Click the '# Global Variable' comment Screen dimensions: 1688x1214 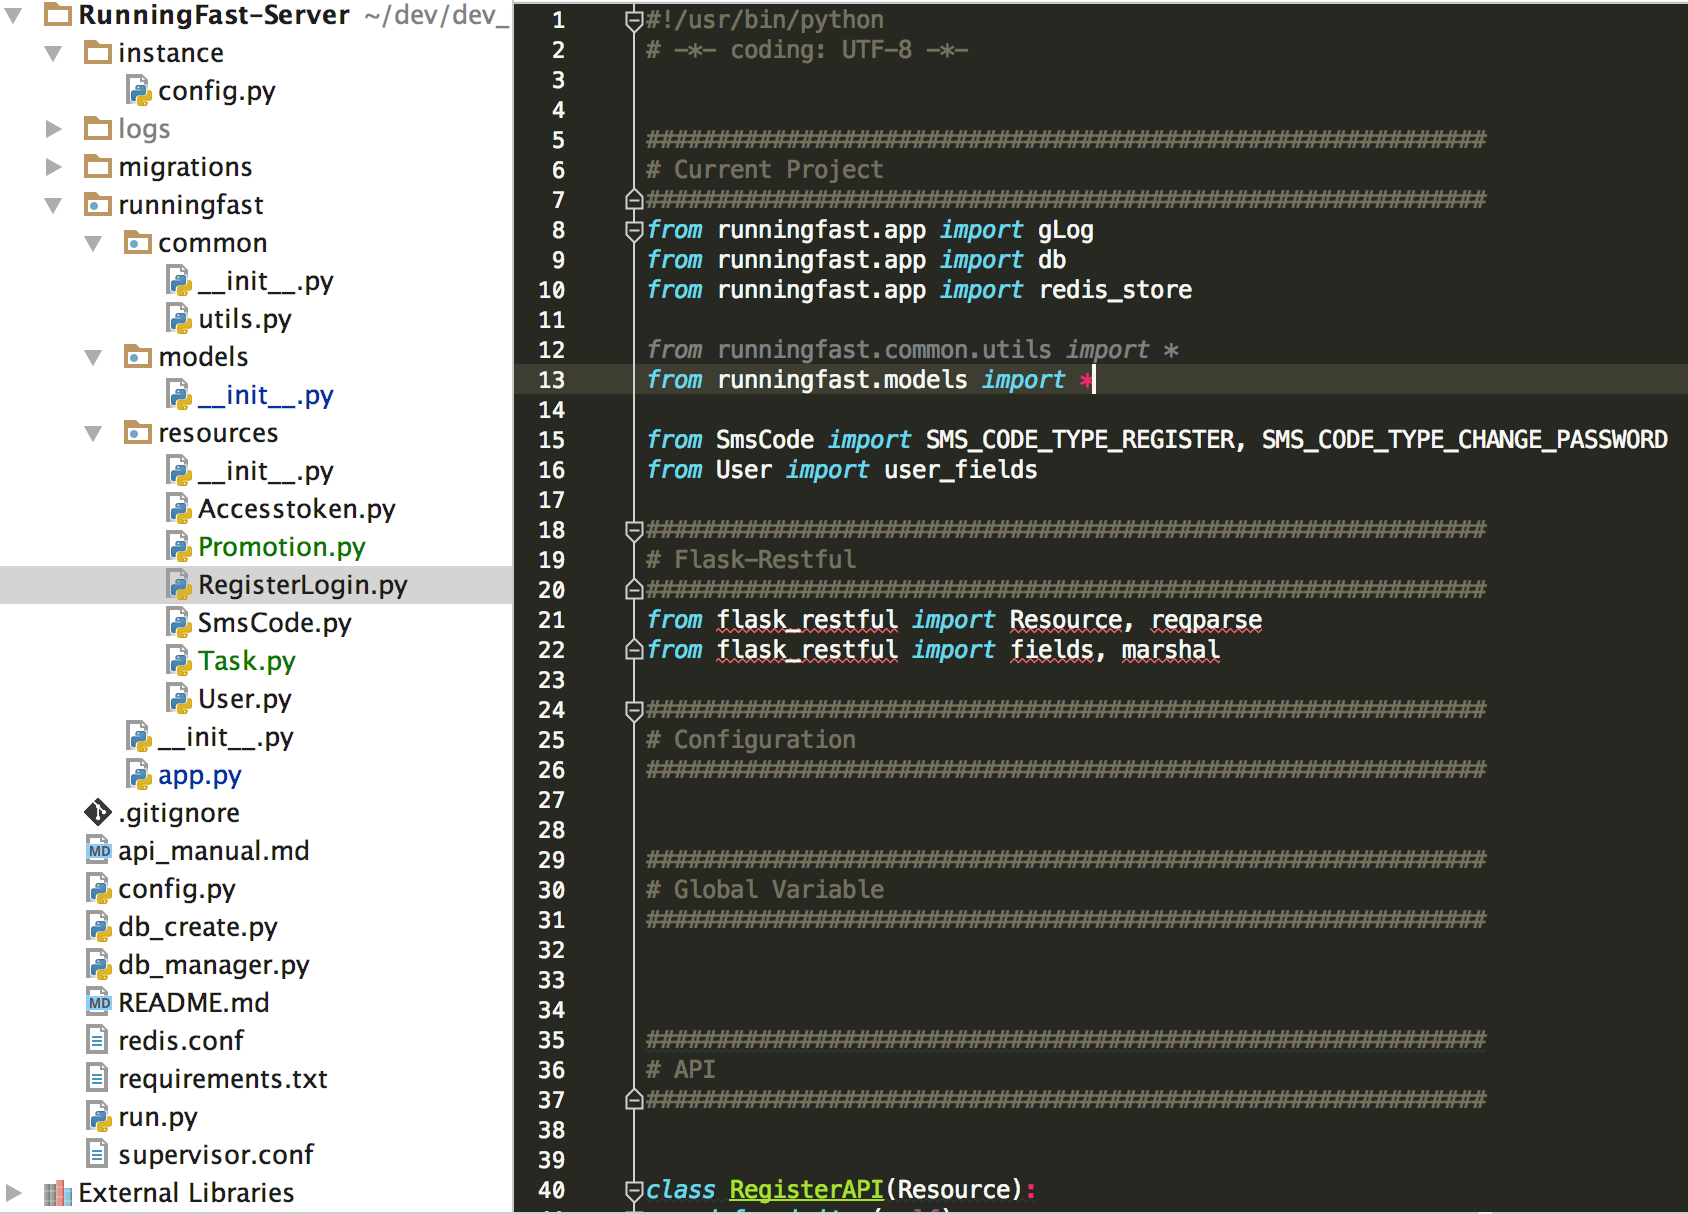[x=765, y=890]
